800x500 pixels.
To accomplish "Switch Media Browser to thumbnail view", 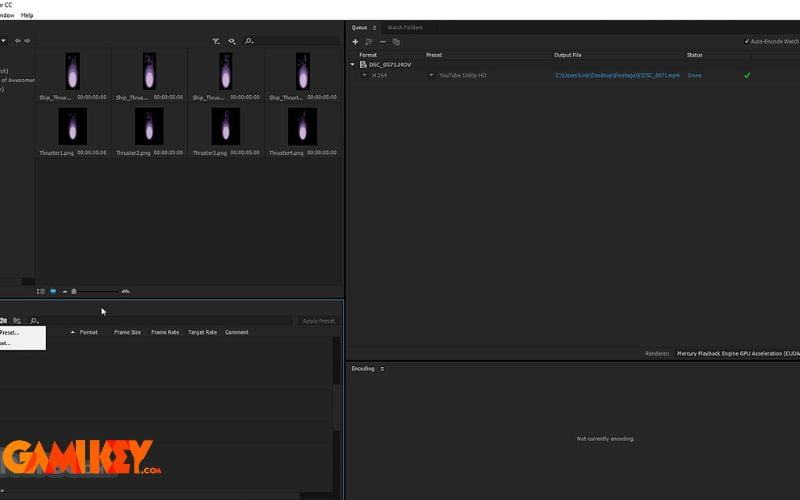I will [53, 291].
